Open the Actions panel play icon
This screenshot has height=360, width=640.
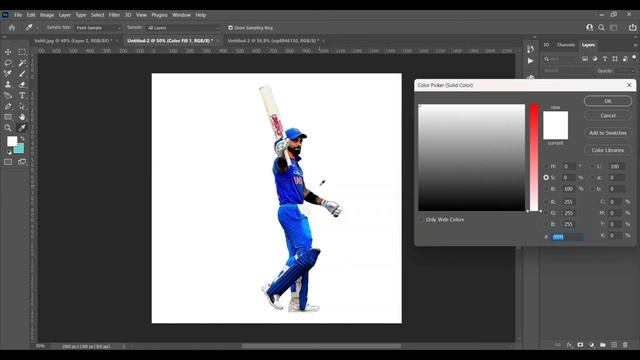pos(531,61)
